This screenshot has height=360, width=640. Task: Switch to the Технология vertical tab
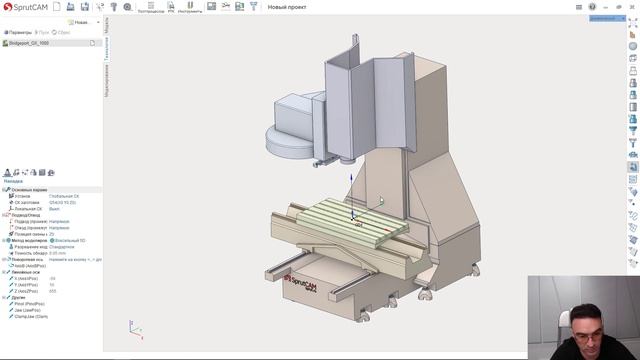pos(107,49)
